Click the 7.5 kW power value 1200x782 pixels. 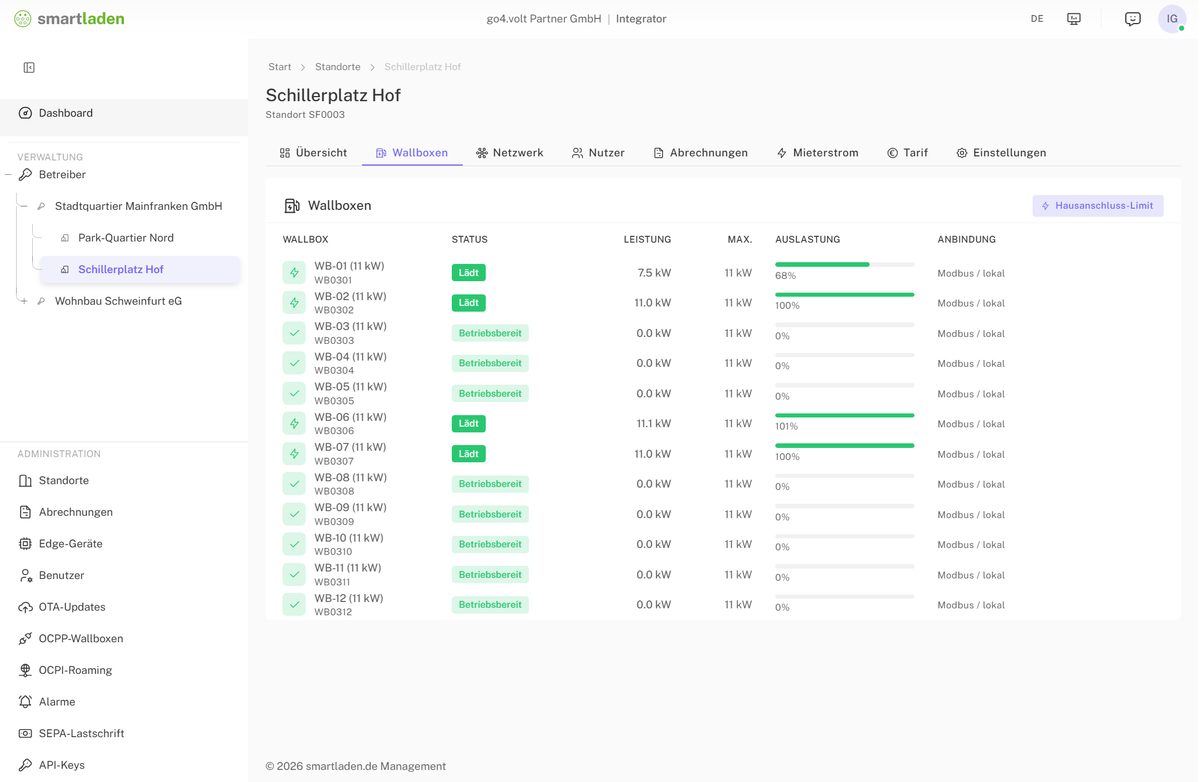654,273
